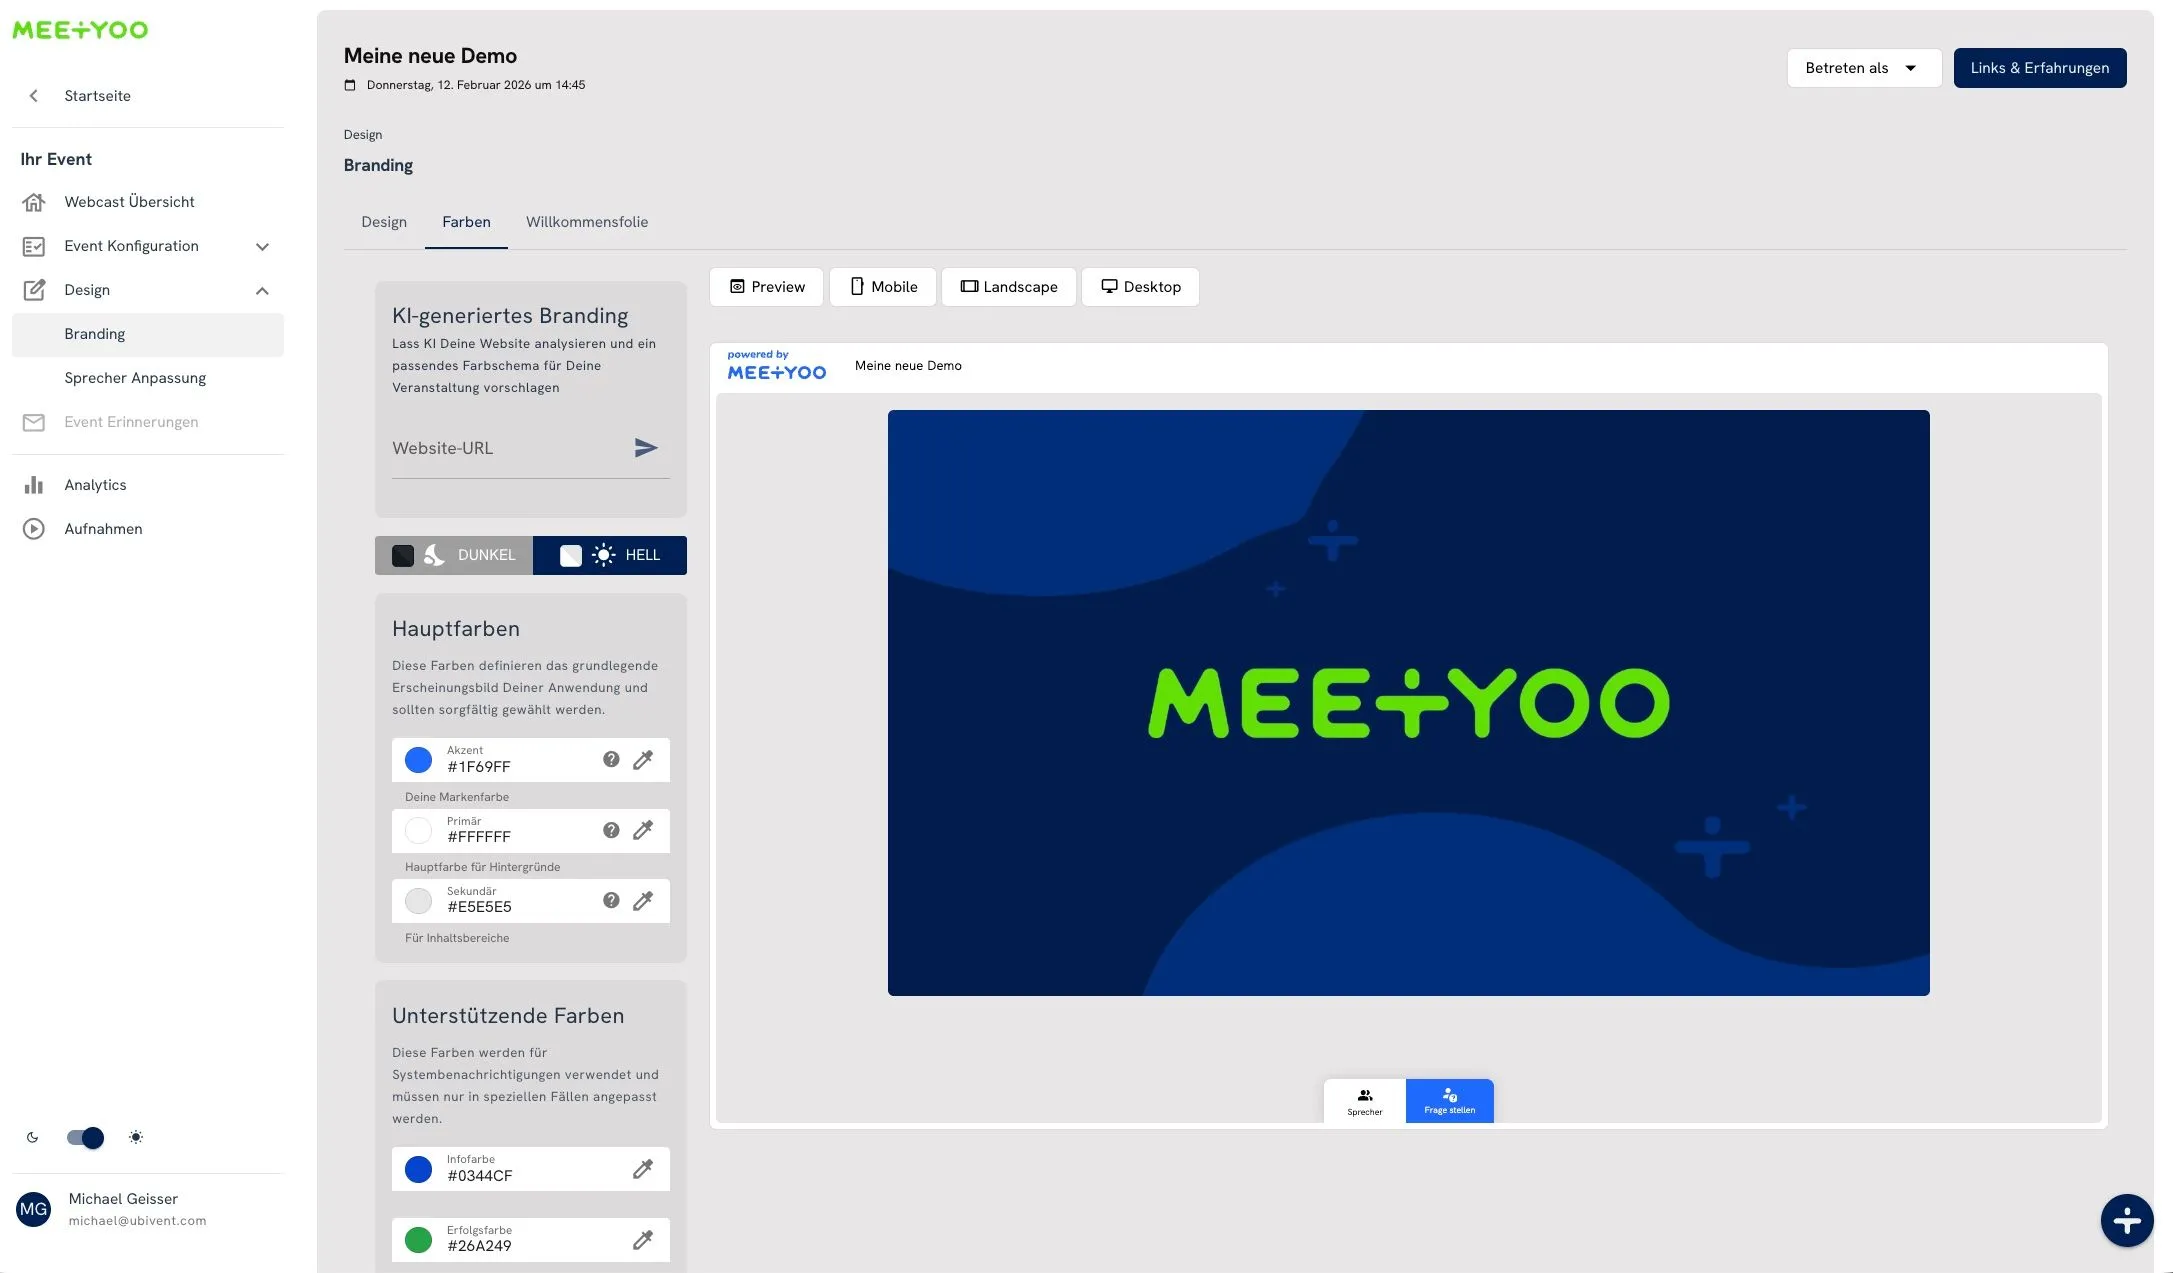Viewport: 2173px width, 1273px height.
Task: Click the Akzent blue color swatch
Action: (x=418, y=760)
